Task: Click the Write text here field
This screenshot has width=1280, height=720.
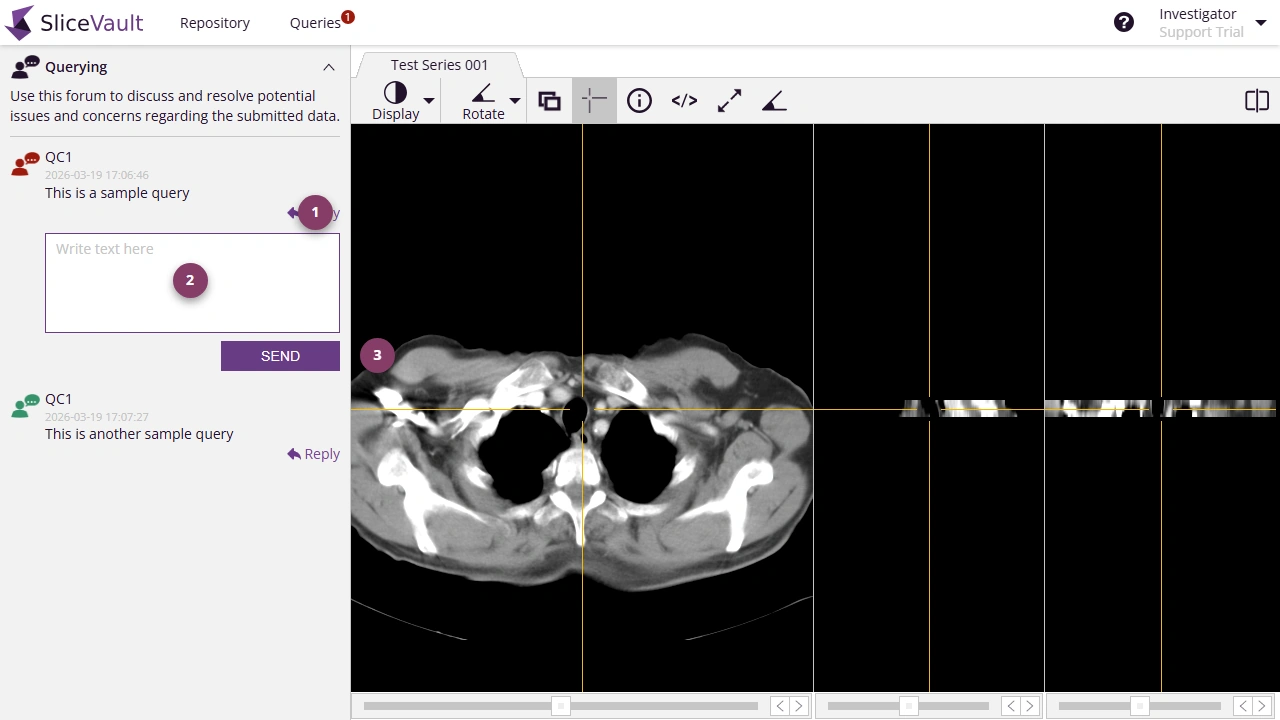Action: (x=192, y=282)
